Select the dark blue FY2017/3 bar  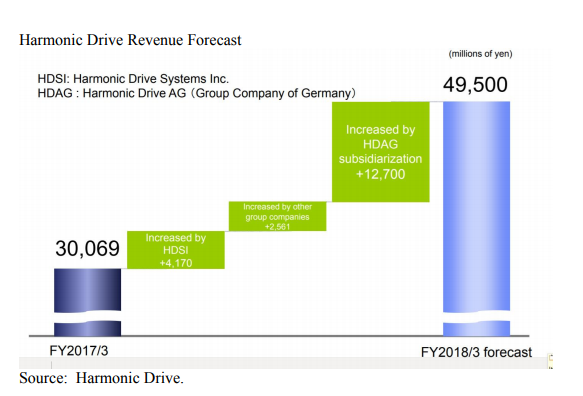[87, 290]
